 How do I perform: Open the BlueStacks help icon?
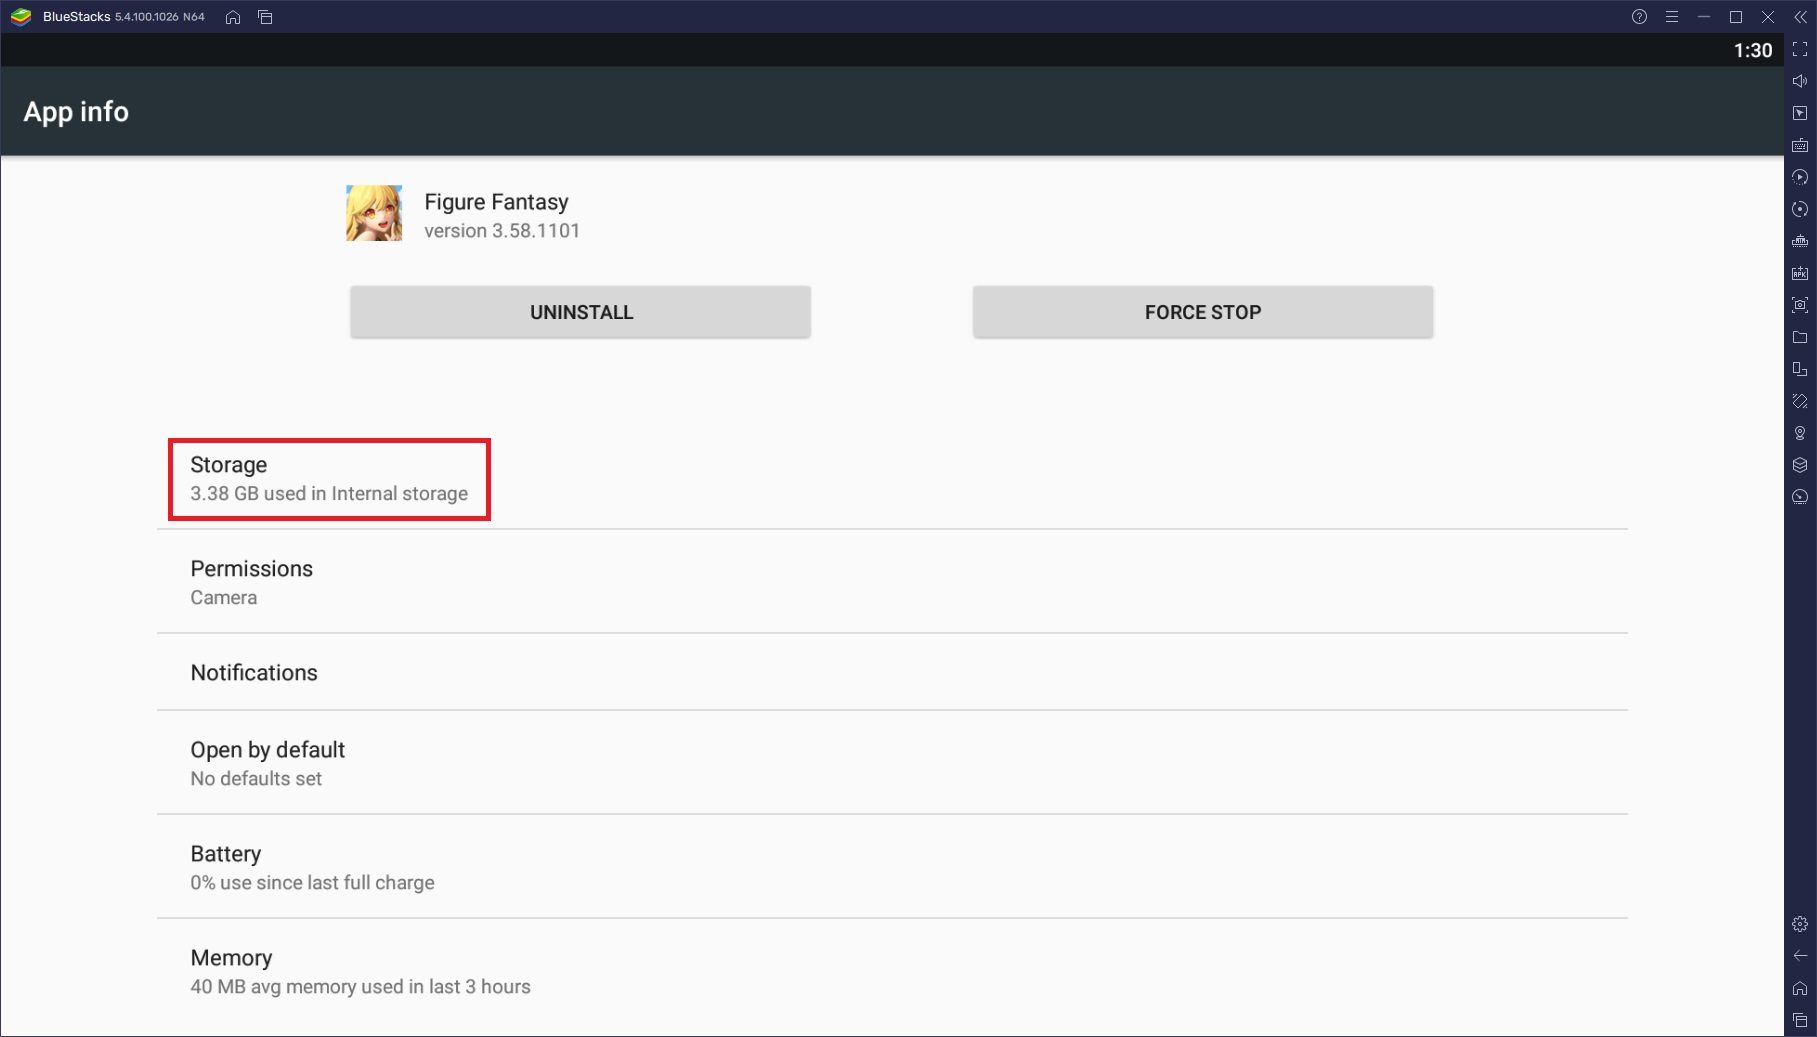1639,17
